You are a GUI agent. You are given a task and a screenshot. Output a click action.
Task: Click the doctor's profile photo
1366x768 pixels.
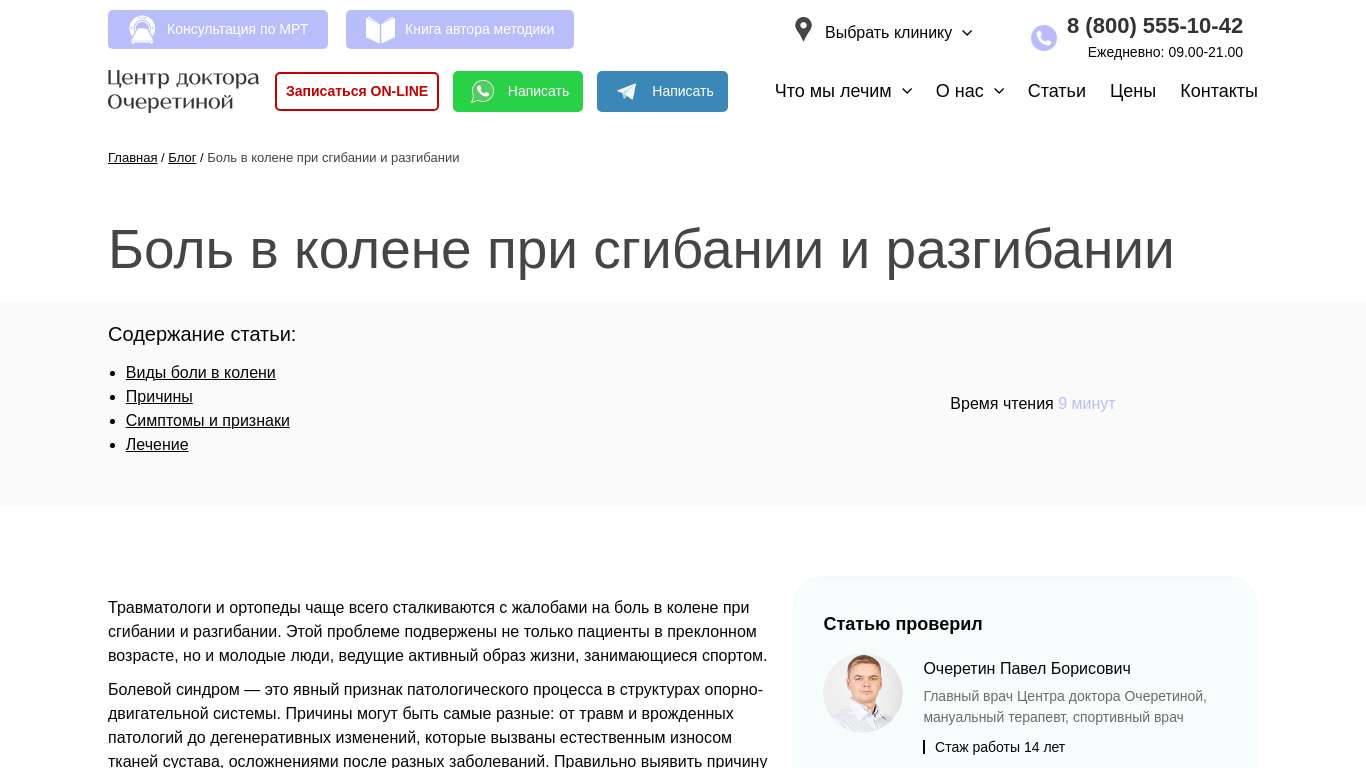[x=863, y=693]
